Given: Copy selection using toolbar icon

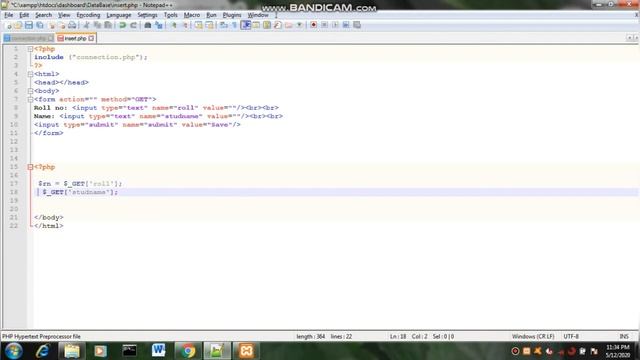Looking at the screenshot, I should point(97,25).
